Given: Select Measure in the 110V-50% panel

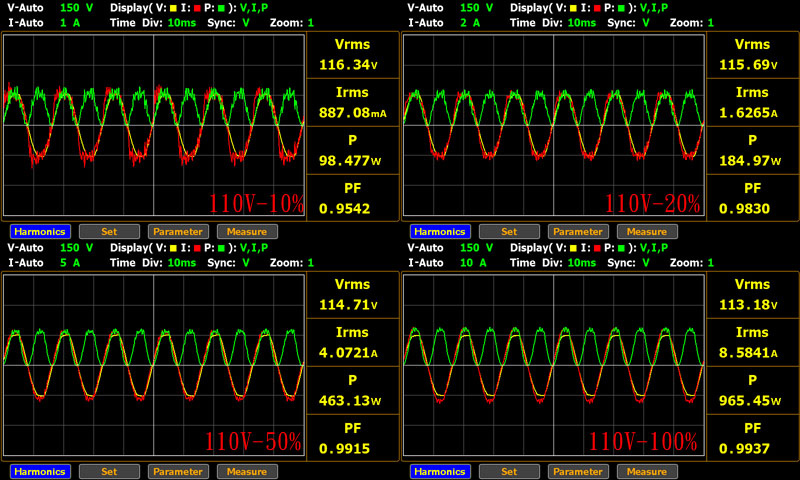Looking at the screenshot, I should [x=247, y=471].
